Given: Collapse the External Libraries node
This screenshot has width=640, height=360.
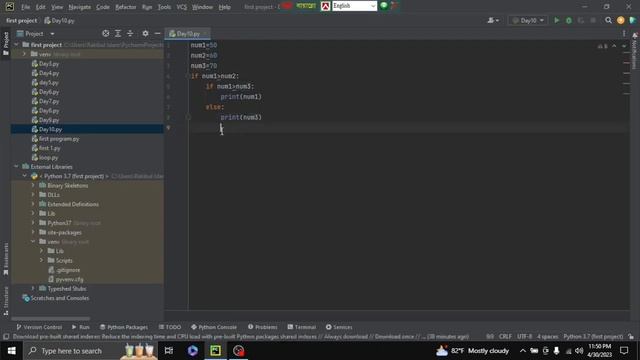Looking at the screenshot, I should (x=16, y=167).
